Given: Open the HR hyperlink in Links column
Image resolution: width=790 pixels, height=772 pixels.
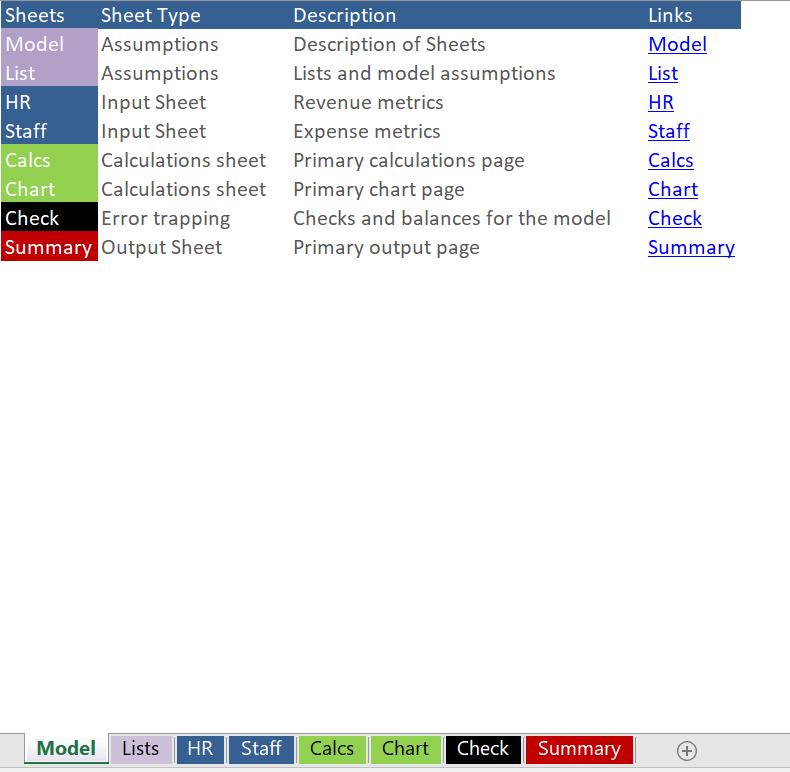Looking at the screenshot, I should pos(660,102).
